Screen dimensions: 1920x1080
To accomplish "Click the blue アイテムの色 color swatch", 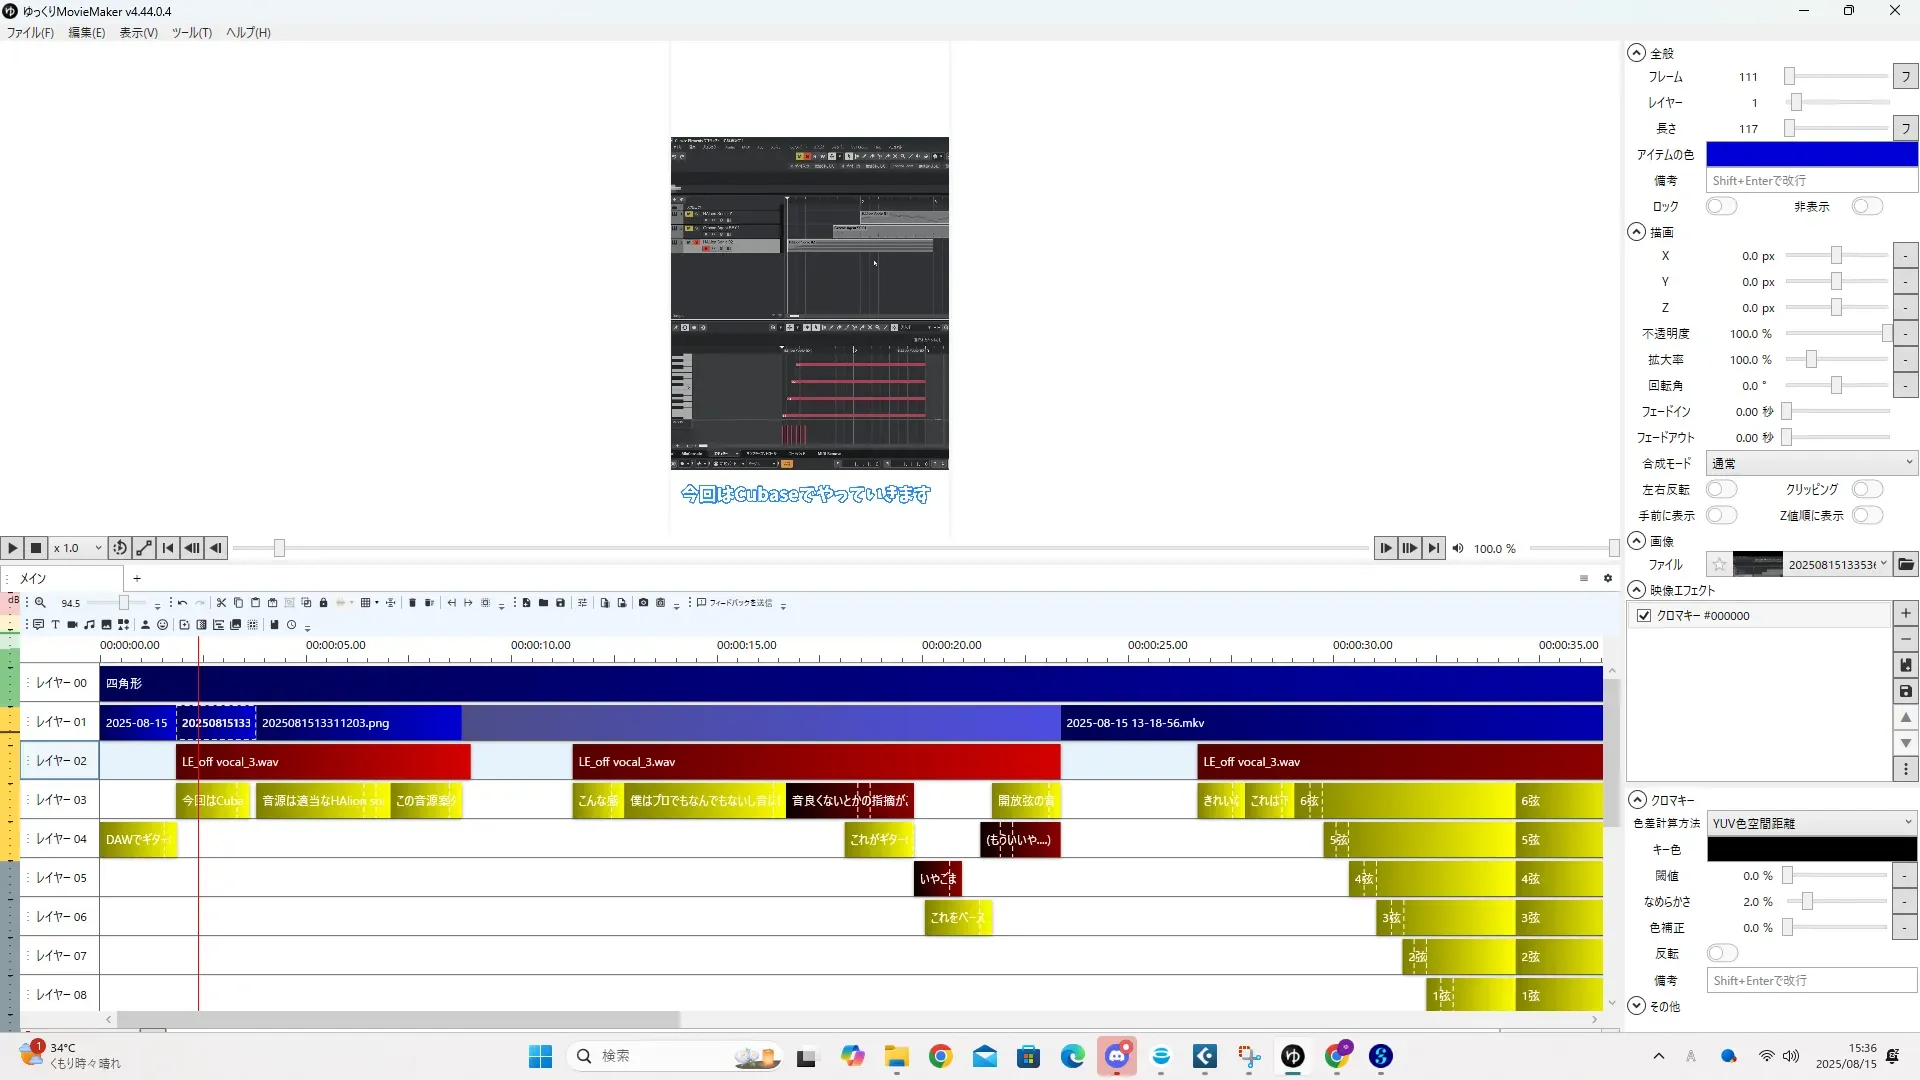I will coord(1811,154).
